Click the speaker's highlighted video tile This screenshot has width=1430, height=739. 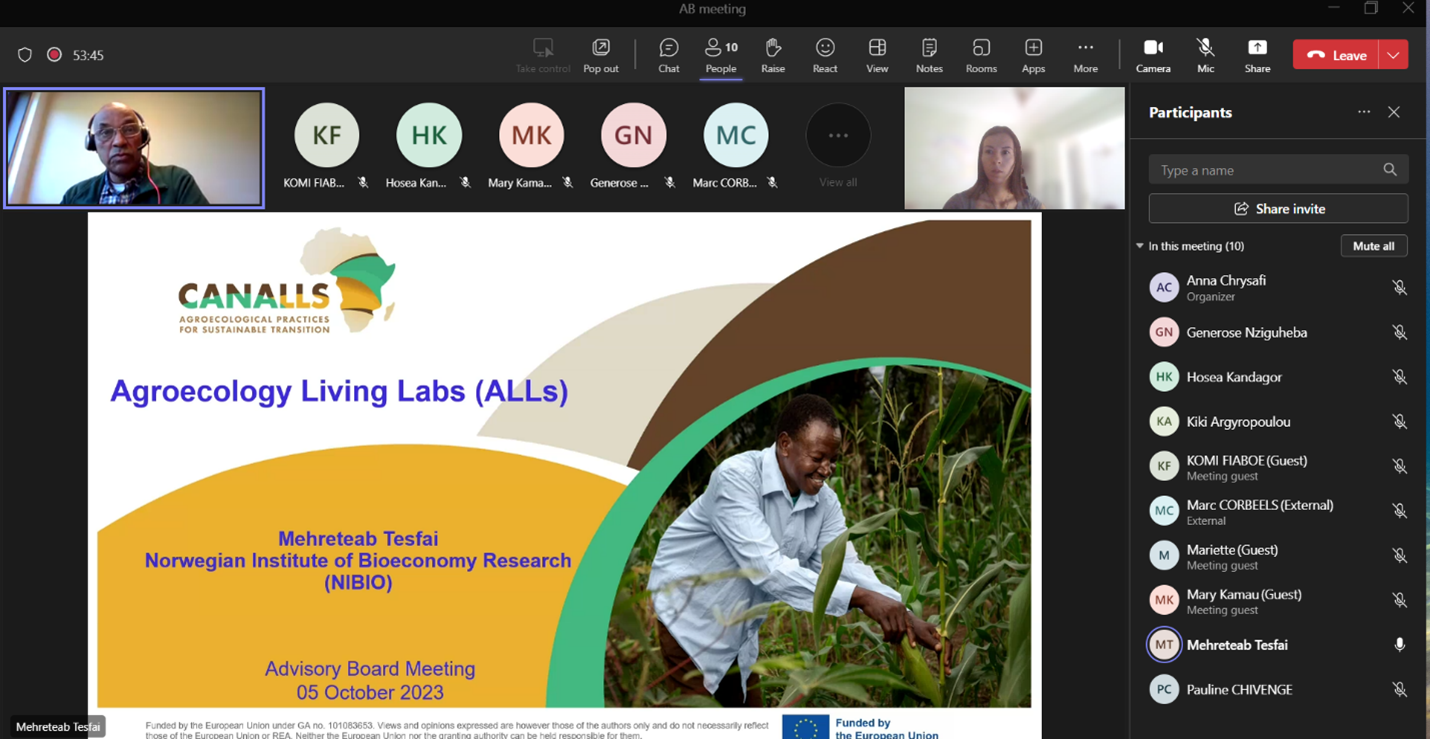(x=134, y=148)
